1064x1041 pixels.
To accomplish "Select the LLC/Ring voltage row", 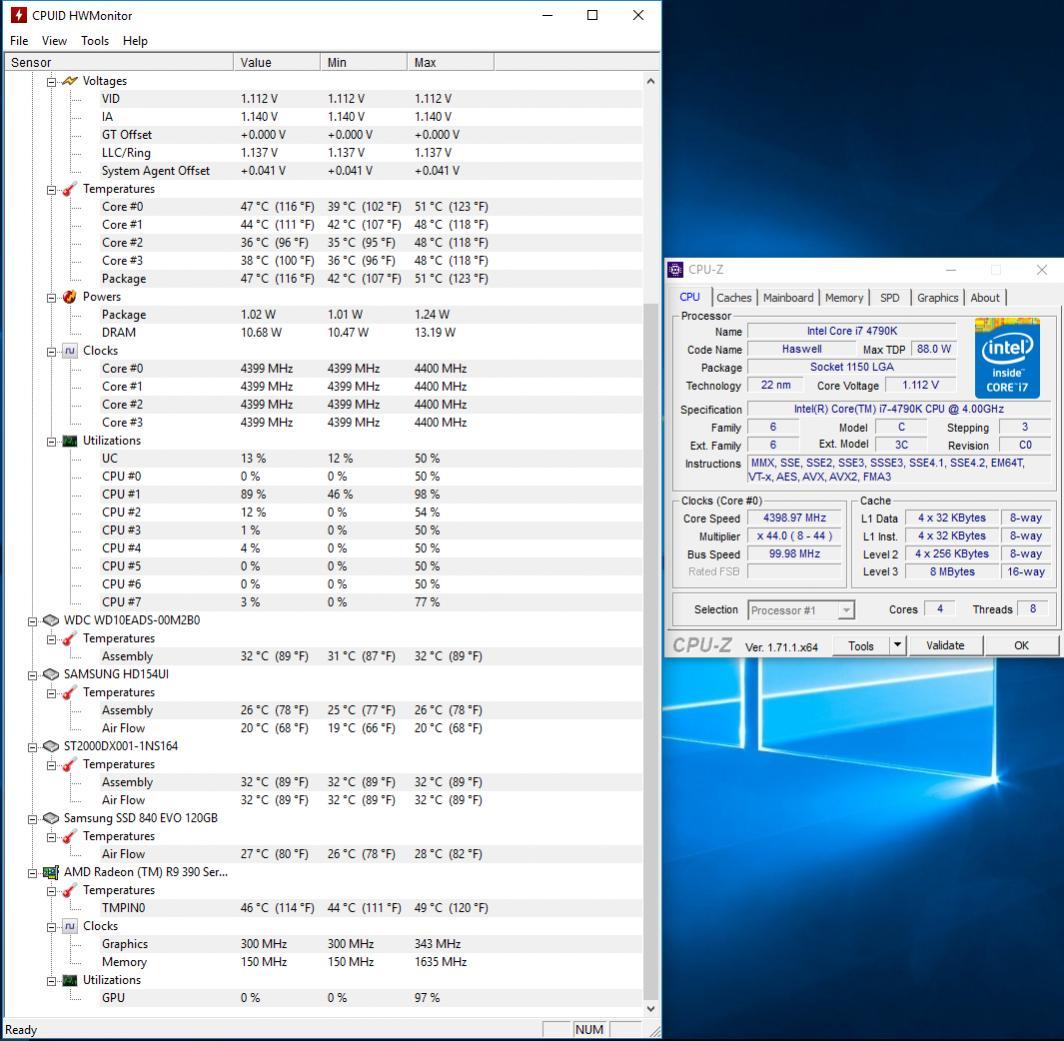I will click(x=370, y=153).
